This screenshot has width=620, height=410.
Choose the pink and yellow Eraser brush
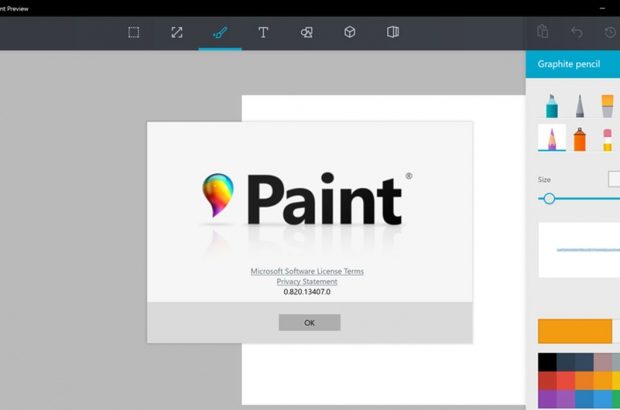point(607,140)
